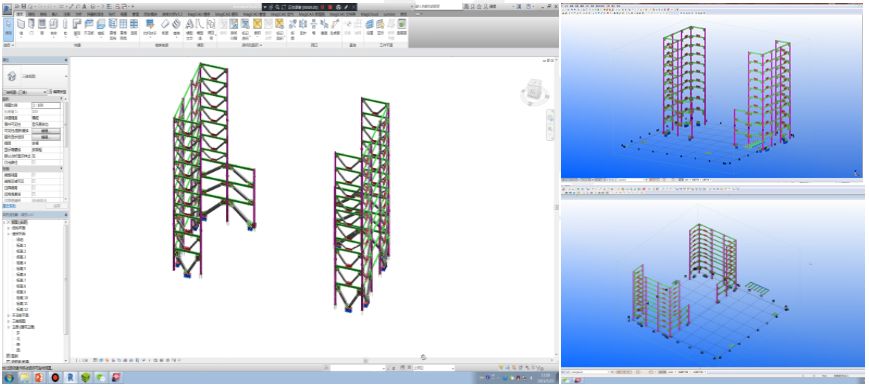869x387 pixels.
Task: Switch to the Lumion ribbon tab
Action: pyautogui.click(x=389, y=14)
